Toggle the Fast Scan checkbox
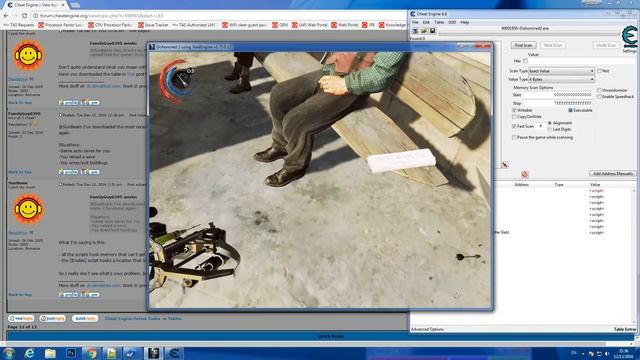Viewport: 640px width, 360px height. 514,126
